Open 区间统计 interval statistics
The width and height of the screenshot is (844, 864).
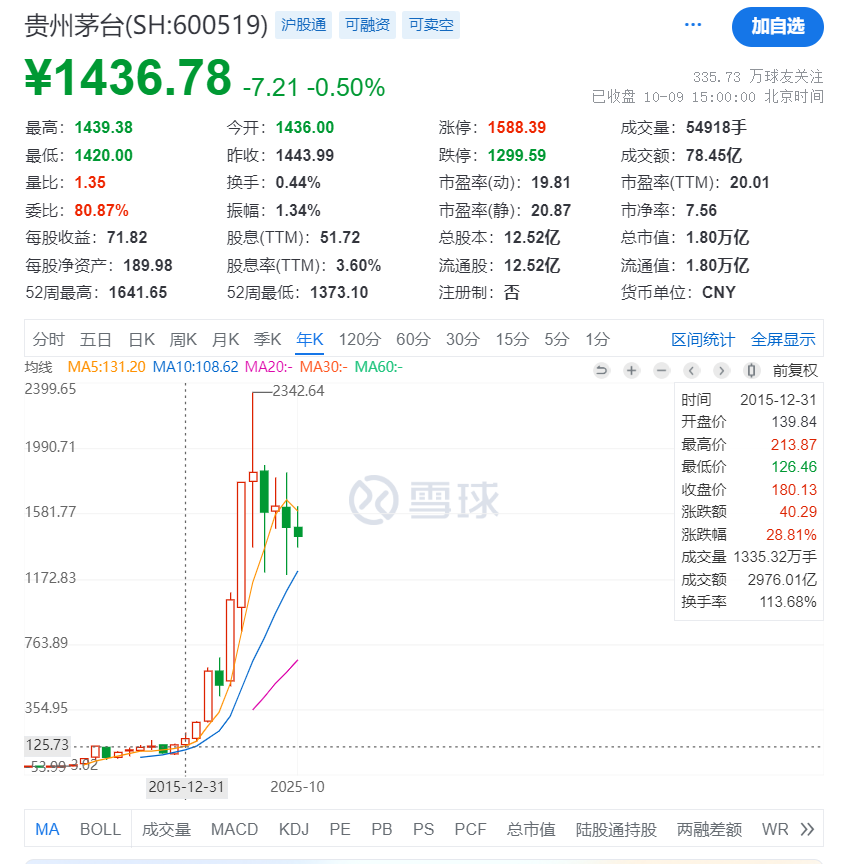[x=703, y=339]
